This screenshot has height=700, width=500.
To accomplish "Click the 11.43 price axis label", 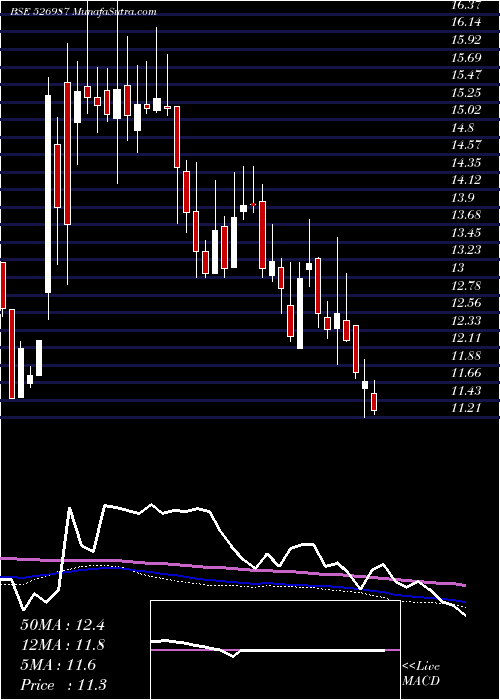I will 466,391.
